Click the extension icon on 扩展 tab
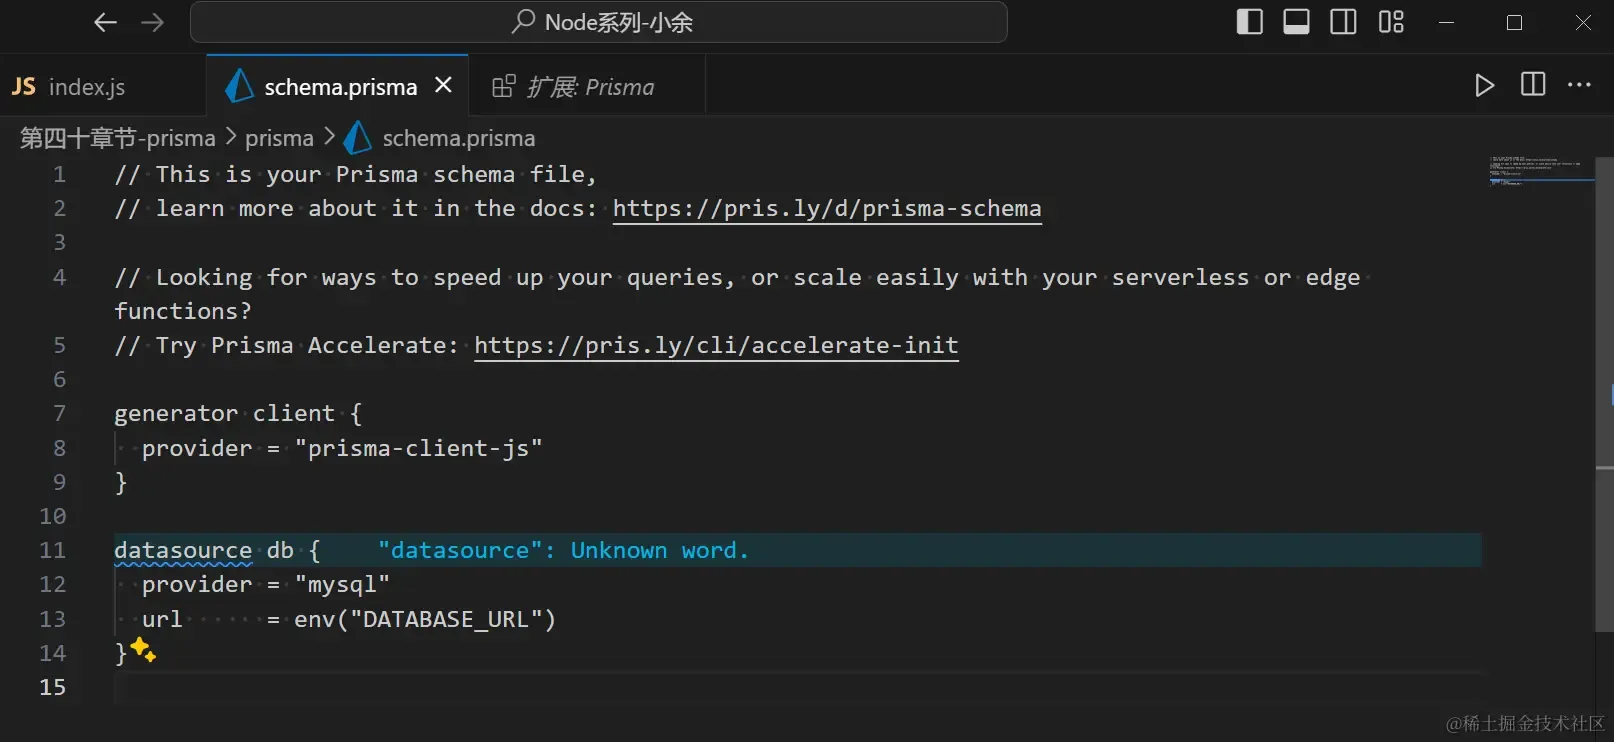The image size is (1614, 742). pos(504,86)
